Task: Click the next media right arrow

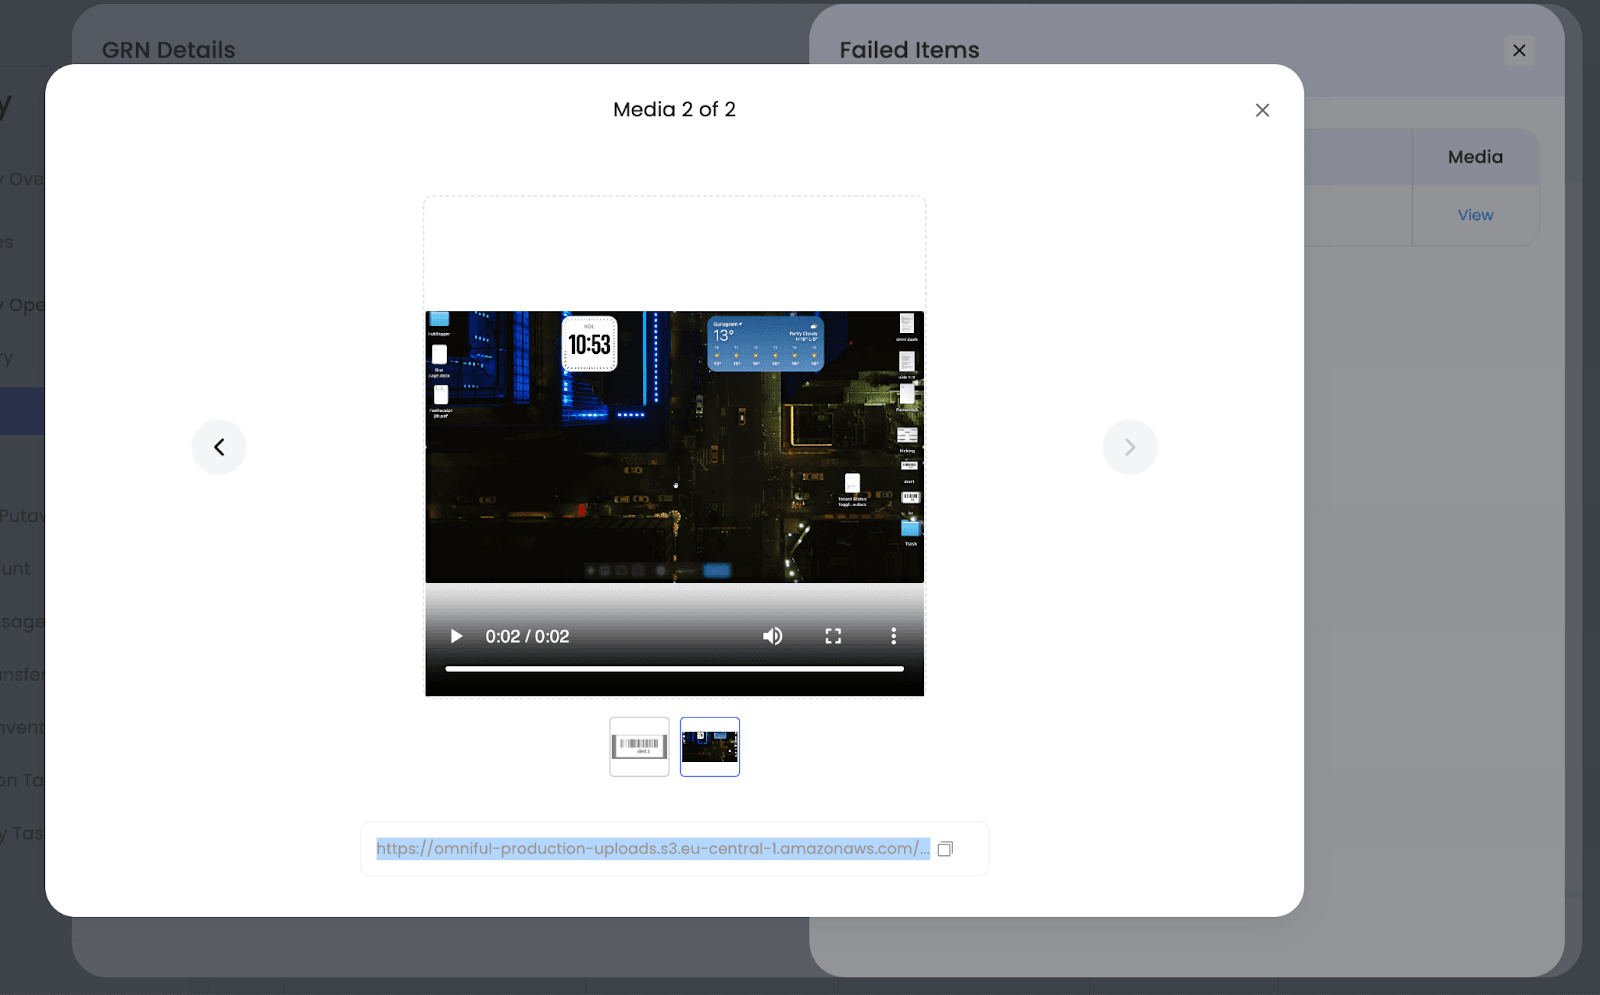Action: (x=1130, y=447)
